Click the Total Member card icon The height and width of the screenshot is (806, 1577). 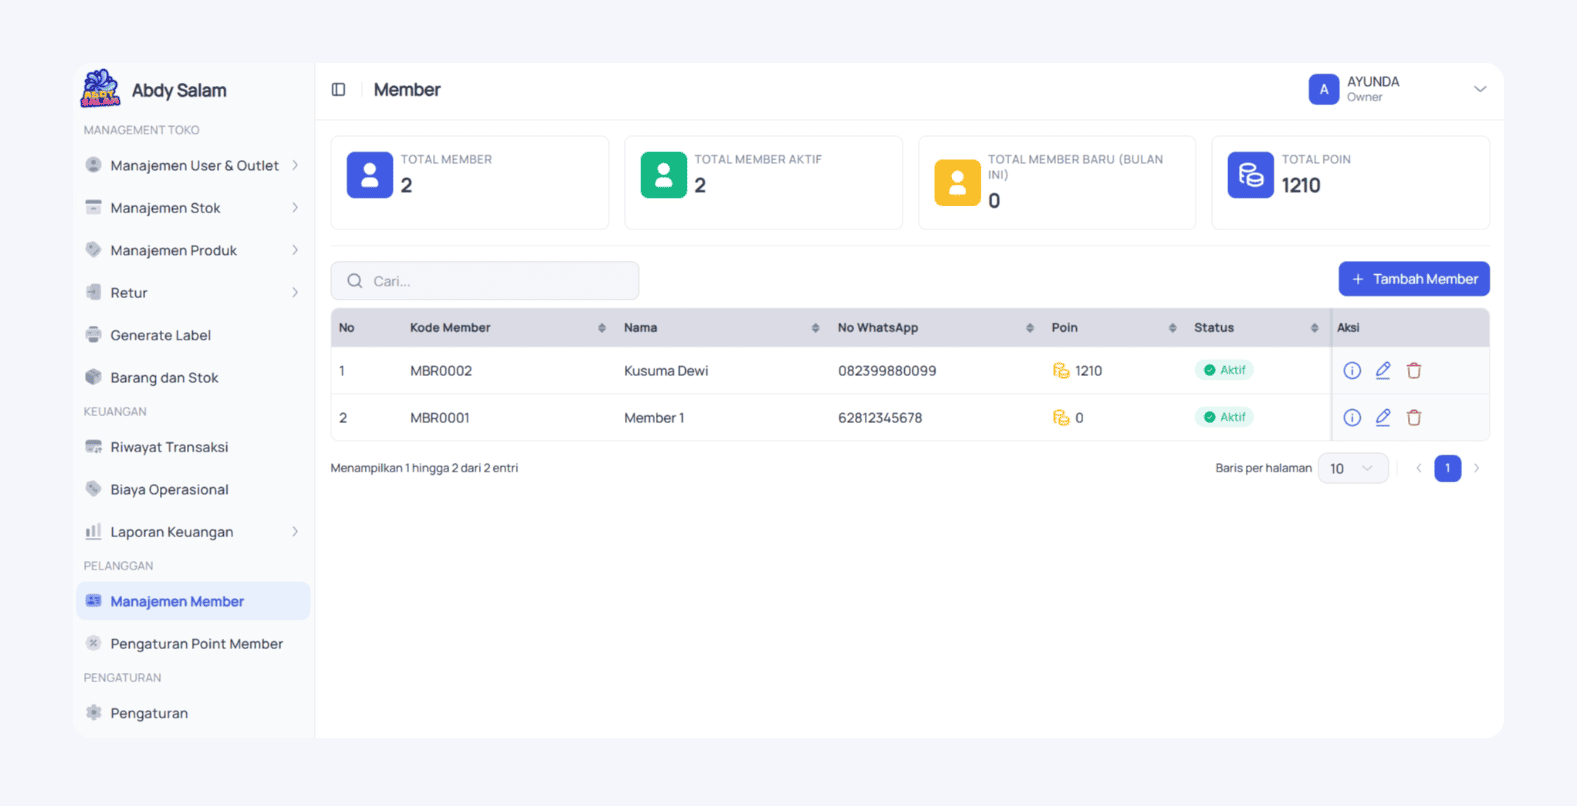point(370,175)
